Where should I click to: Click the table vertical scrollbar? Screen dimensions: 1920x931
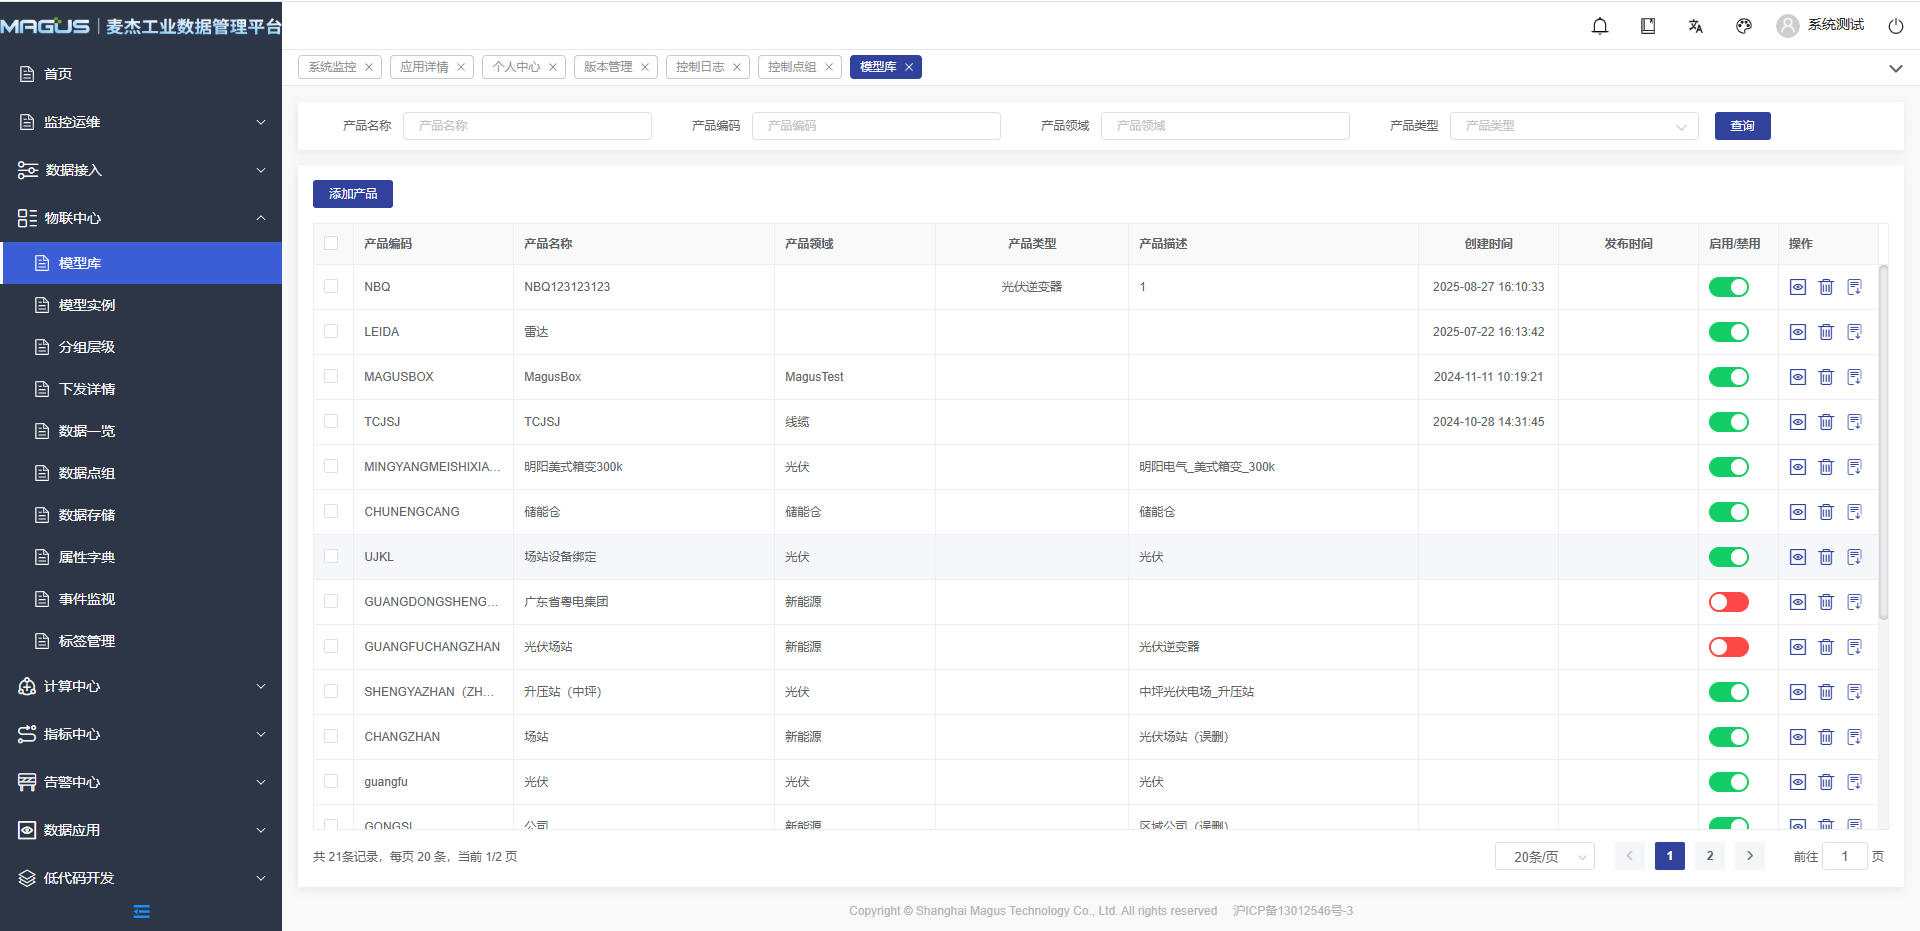click(x=1883, y=440)
